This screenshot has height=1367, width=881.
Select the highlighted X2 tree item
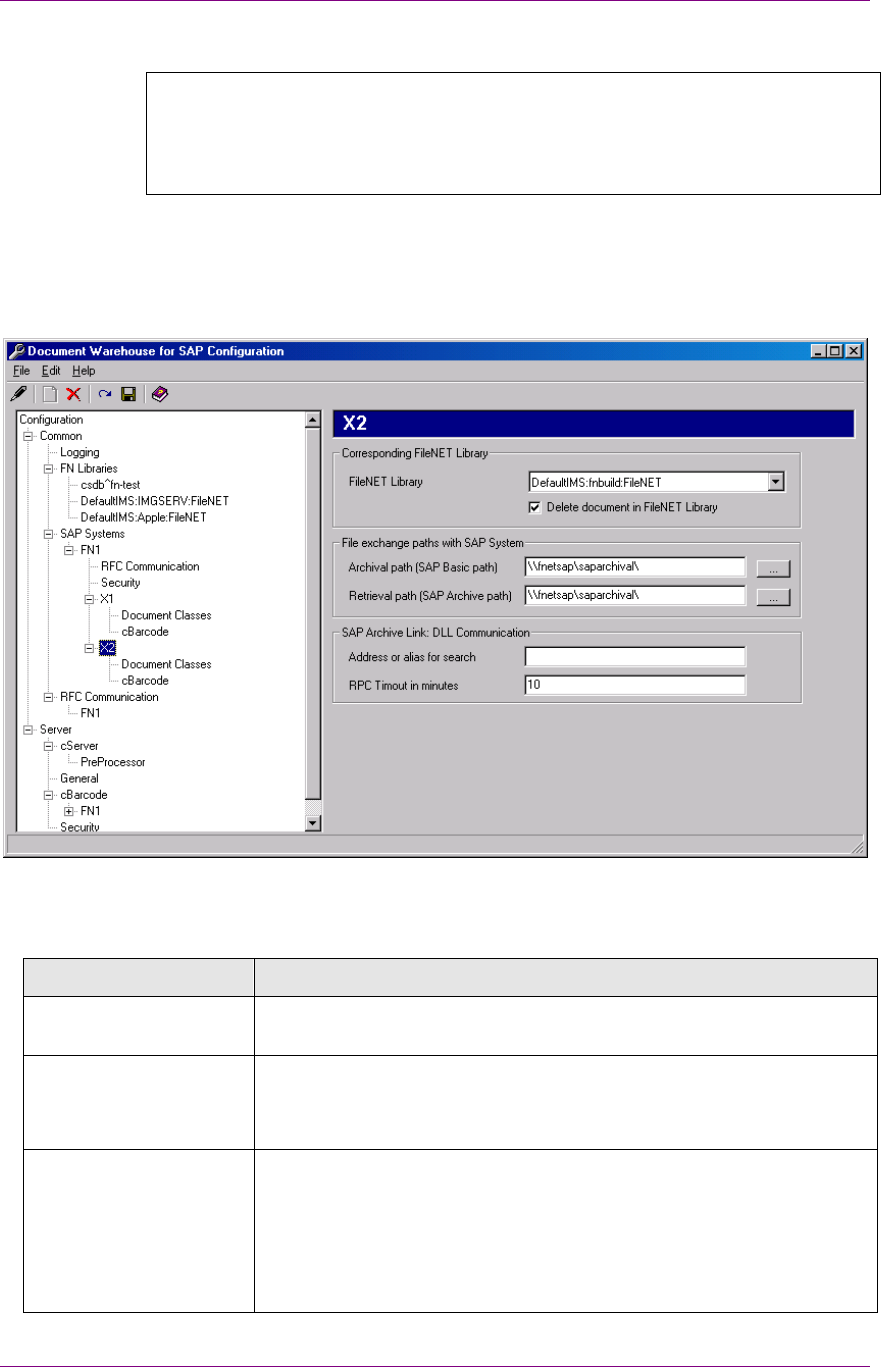pyautogui.click(x=108, y=648)
